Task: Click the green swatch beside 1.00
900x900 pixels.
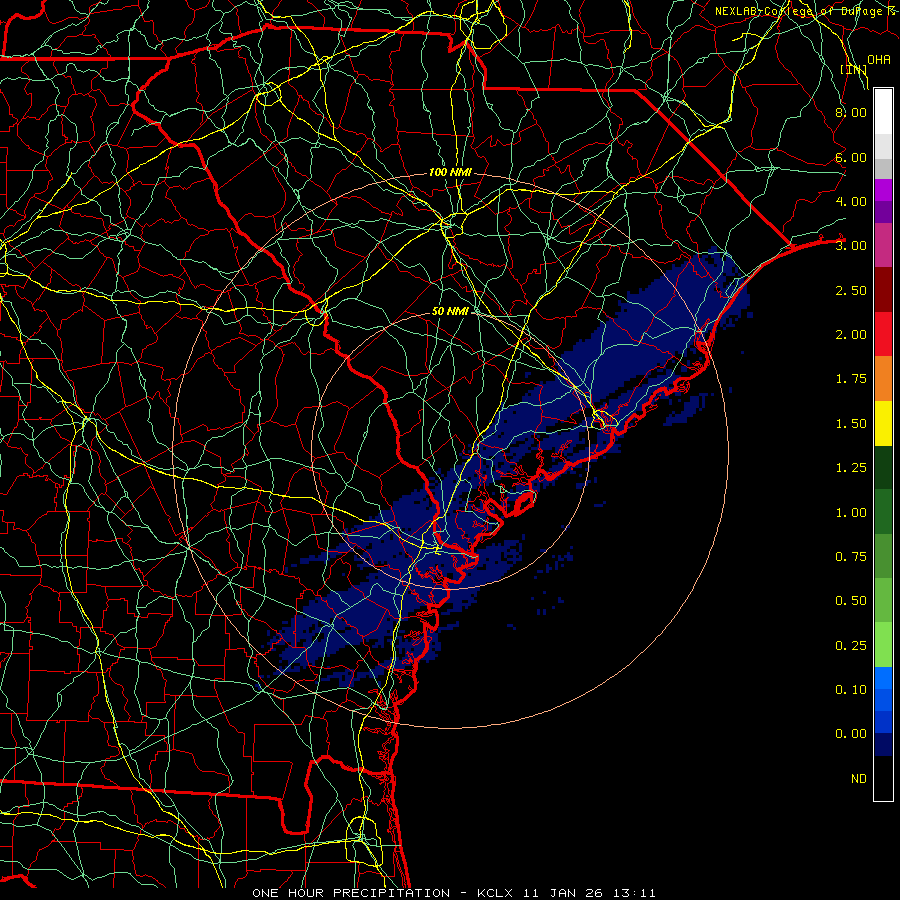Action: [883, 511]
